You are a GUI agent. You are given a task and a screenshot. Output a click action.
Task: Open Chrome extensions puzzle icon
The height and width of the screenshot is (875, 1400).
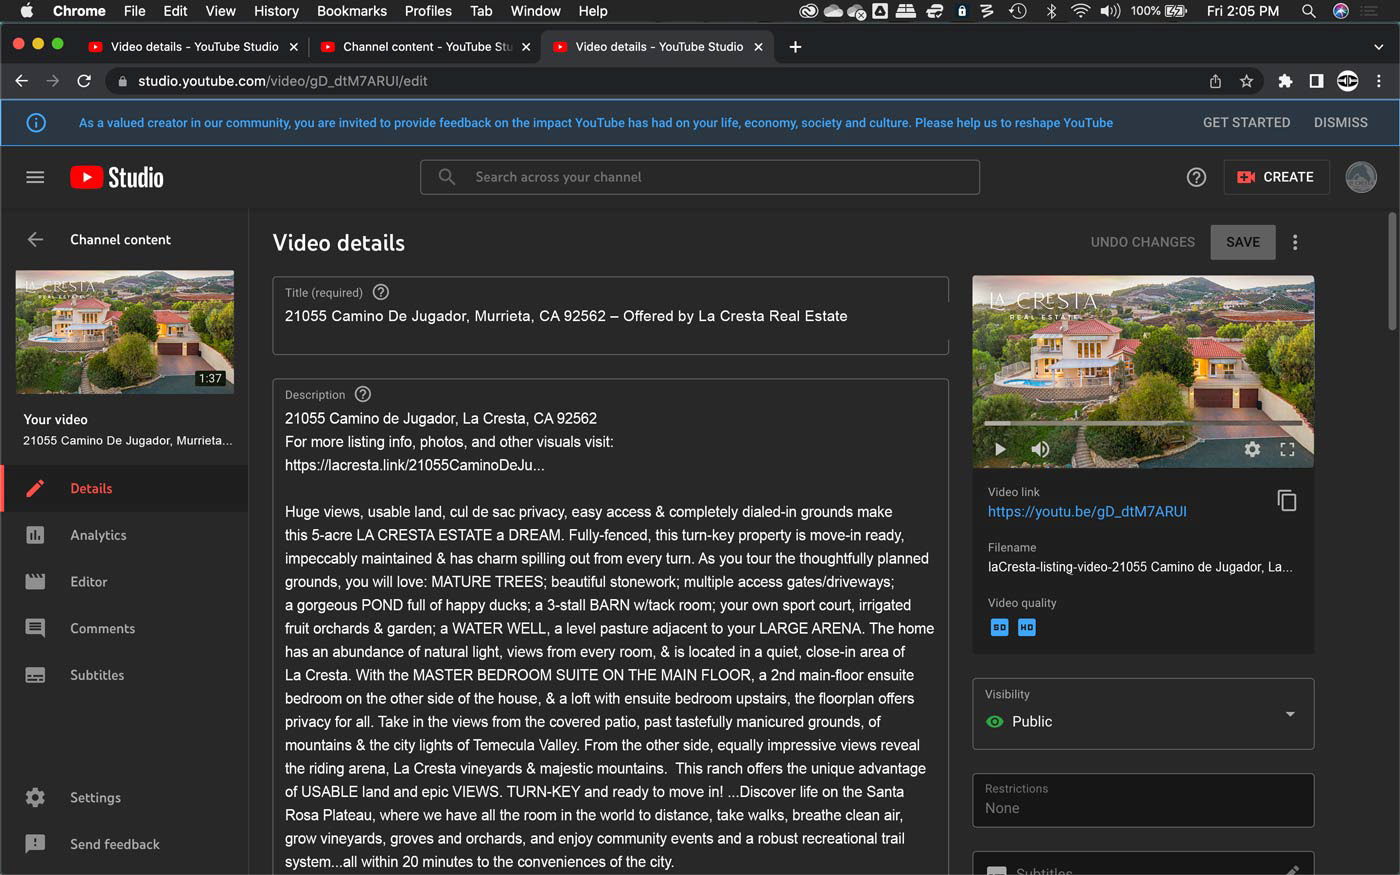tap(1285, 81)
